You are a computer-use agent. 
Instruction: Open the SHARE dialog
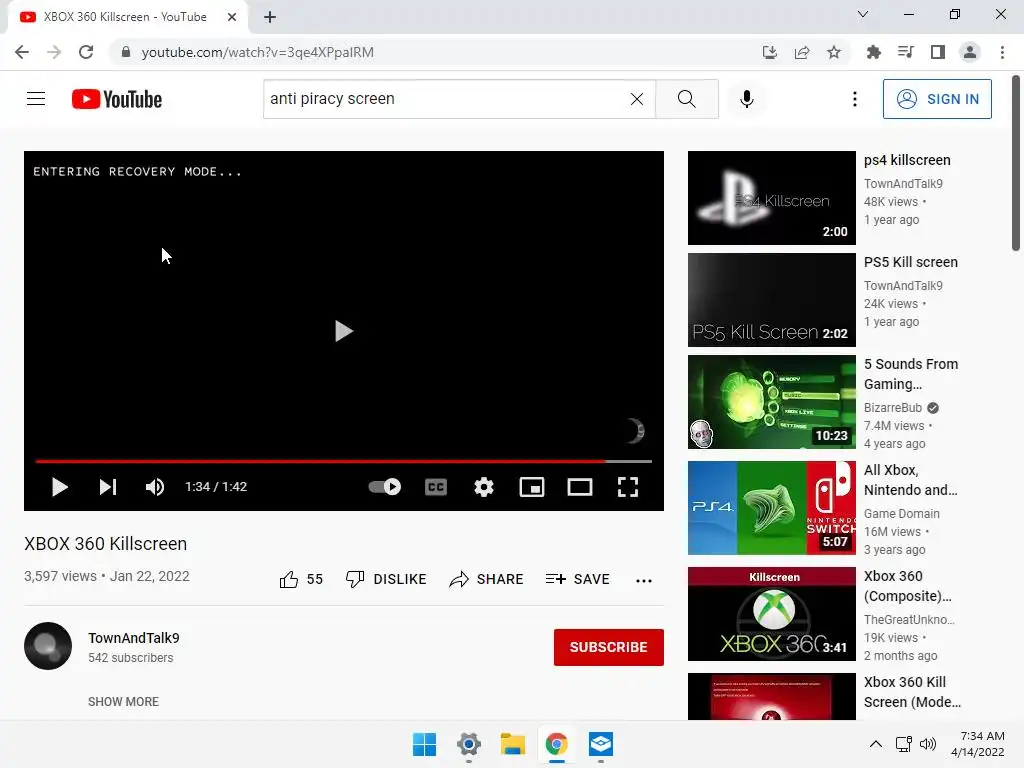tap(487, 579)
